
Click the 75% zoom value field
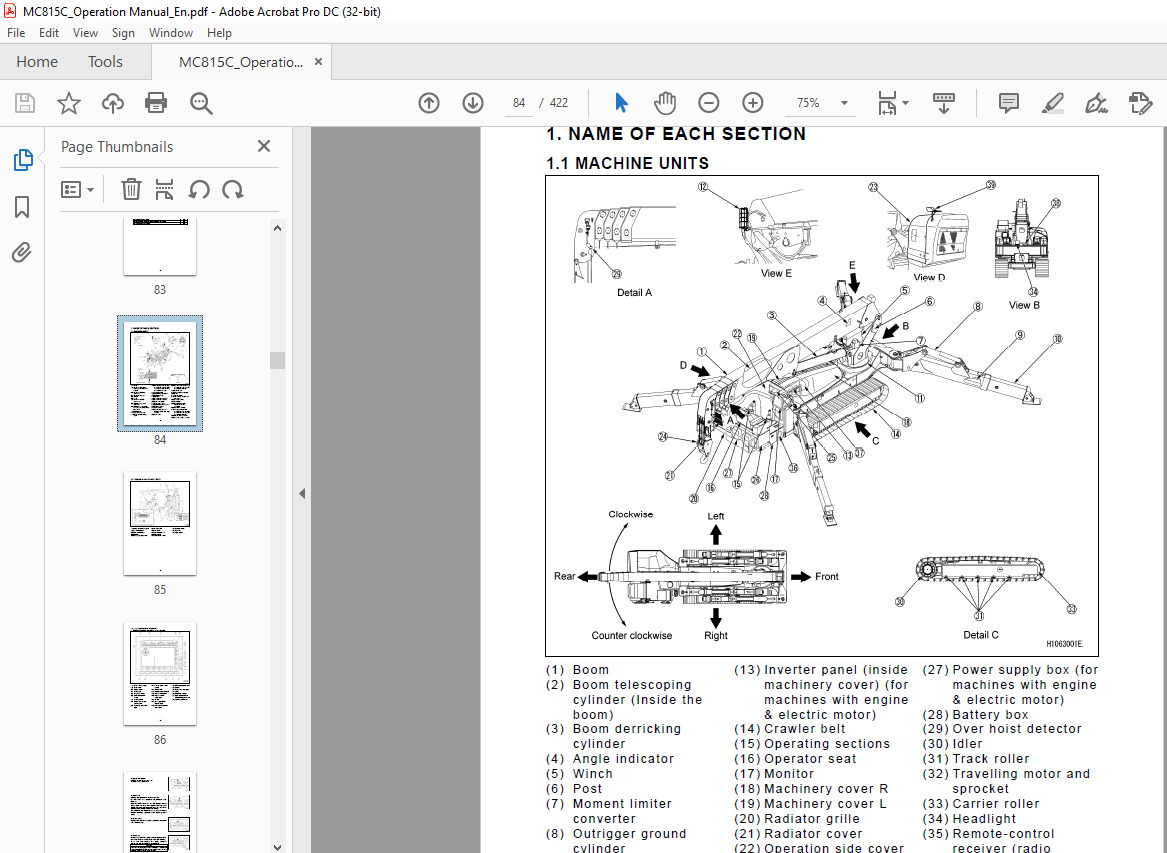pyautogui.click(x=808, y=103)
